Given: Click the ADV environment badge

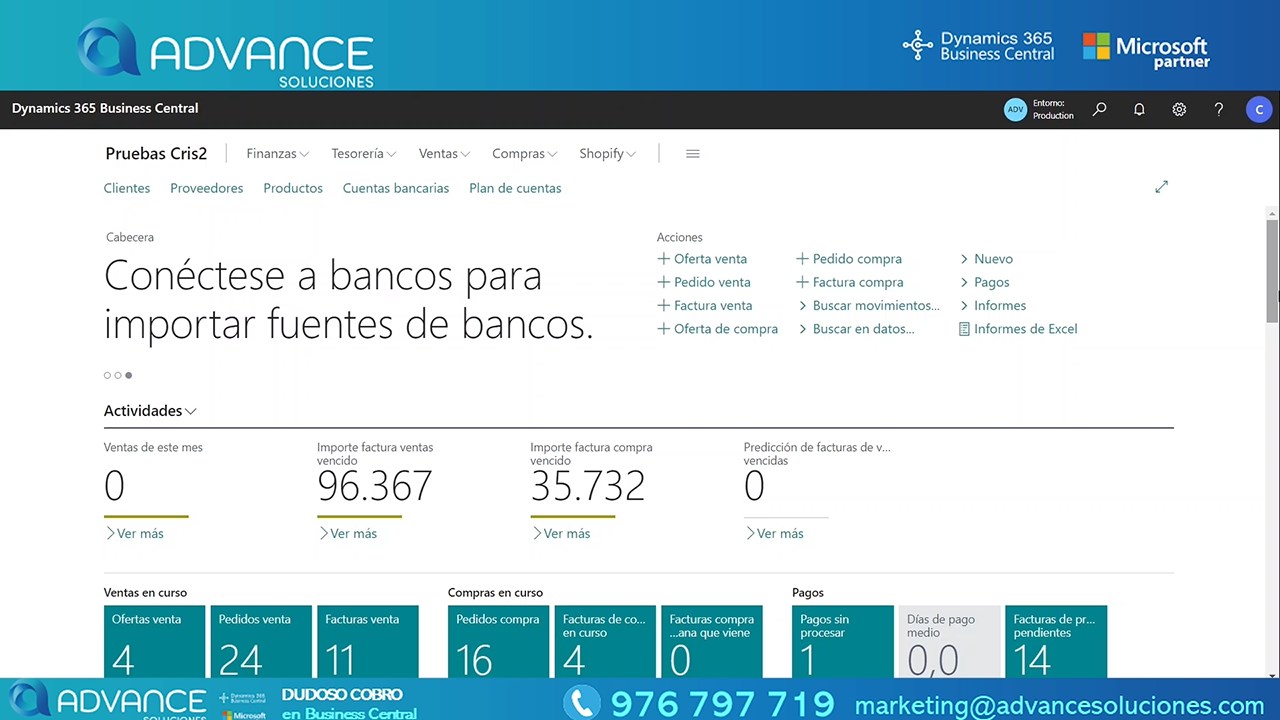Looking at the screenshot, I should (x=1015, y=109).
